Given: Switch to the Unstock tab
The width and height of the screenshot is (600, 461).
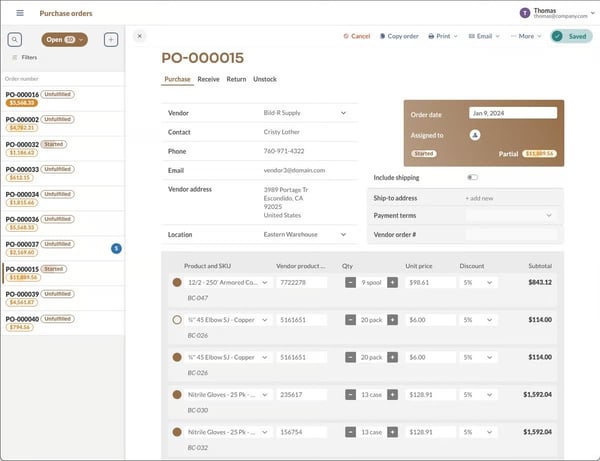Looking at the screenshot, I should (x=265, y=79).
